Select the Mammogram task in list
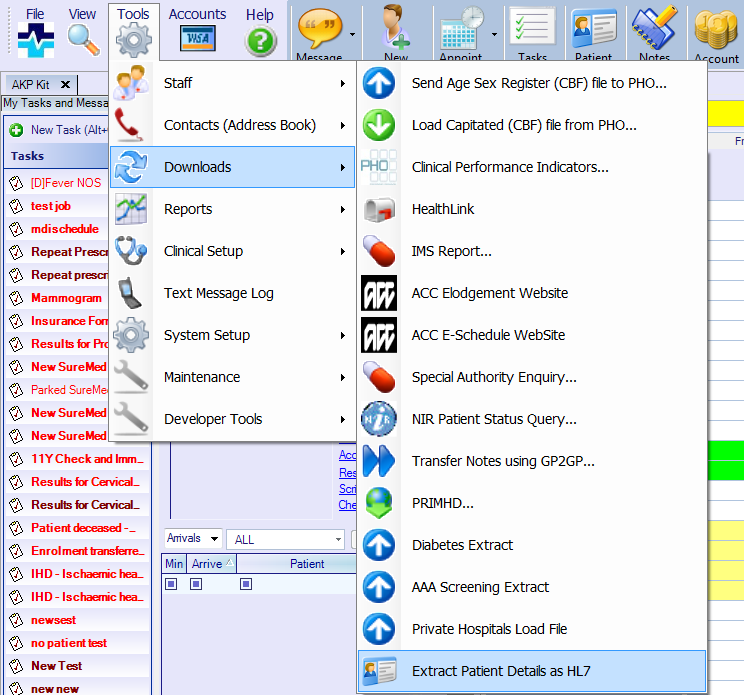Image resolution: width=744 pixels, height=695 pixels. (66, 298)
